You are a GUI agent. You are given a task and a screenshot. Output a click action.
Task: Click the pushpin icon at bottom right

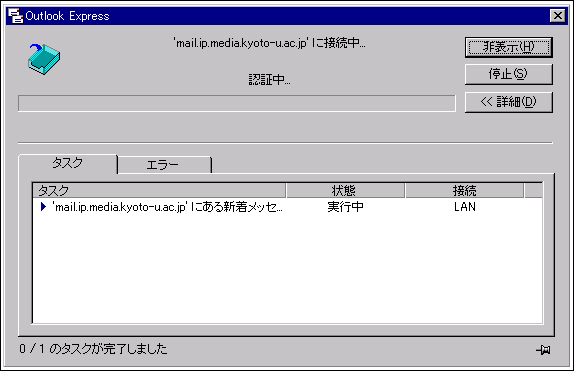(543, 350)
